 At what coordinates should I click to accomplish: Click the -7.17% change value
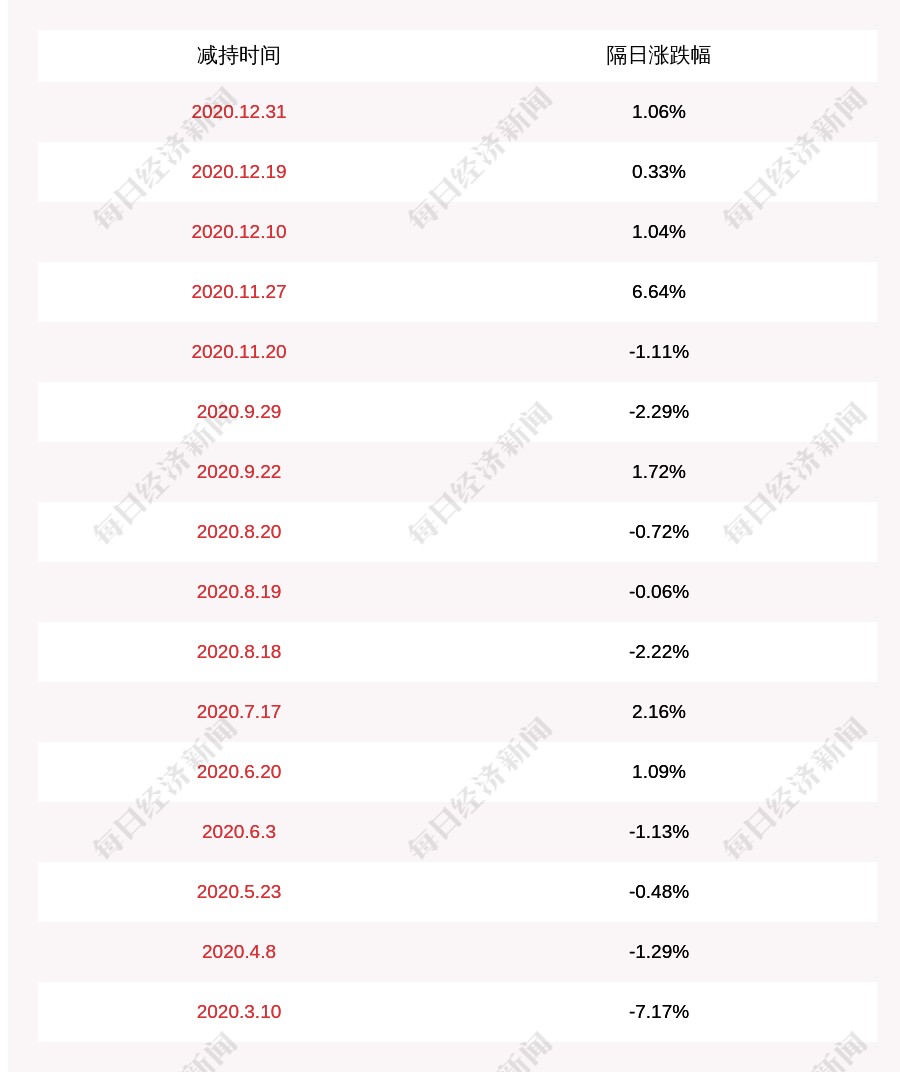pos(658,1012)
